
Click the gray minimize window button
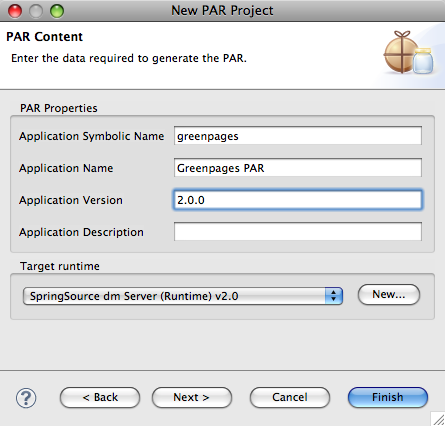pos(36,11)
